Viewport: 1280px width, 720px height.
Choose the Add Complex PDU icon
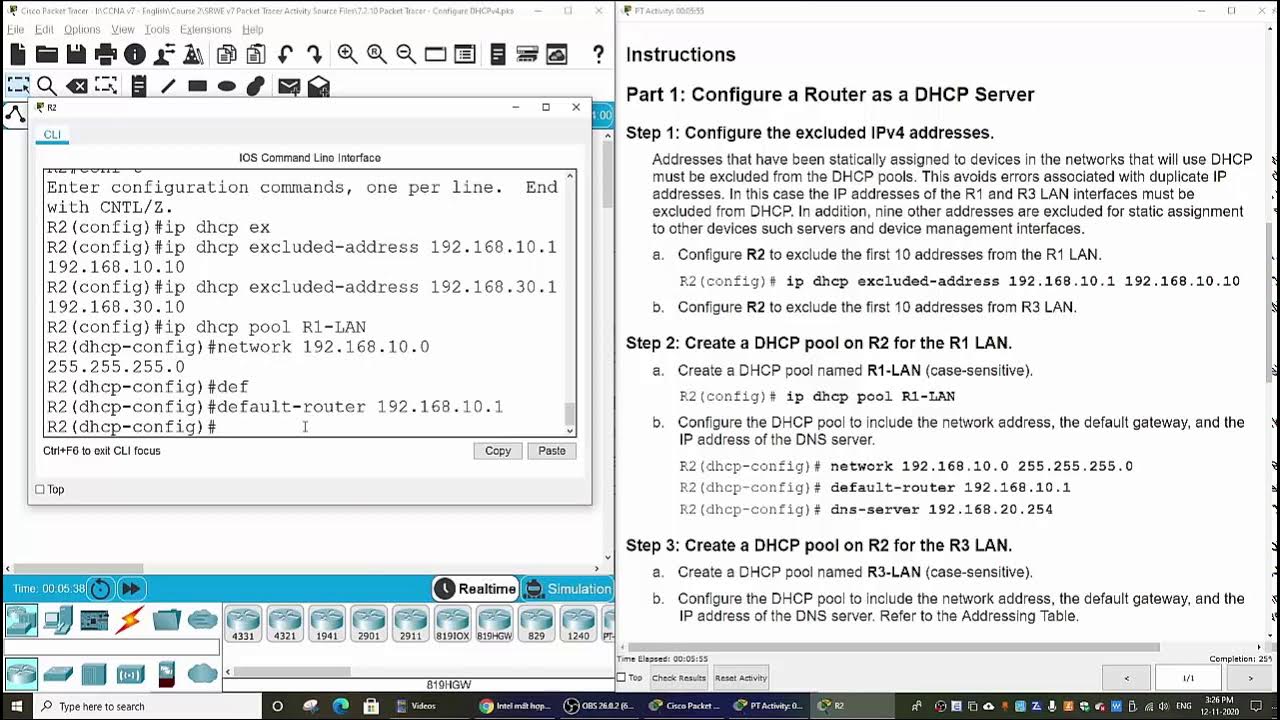(318, 86)
